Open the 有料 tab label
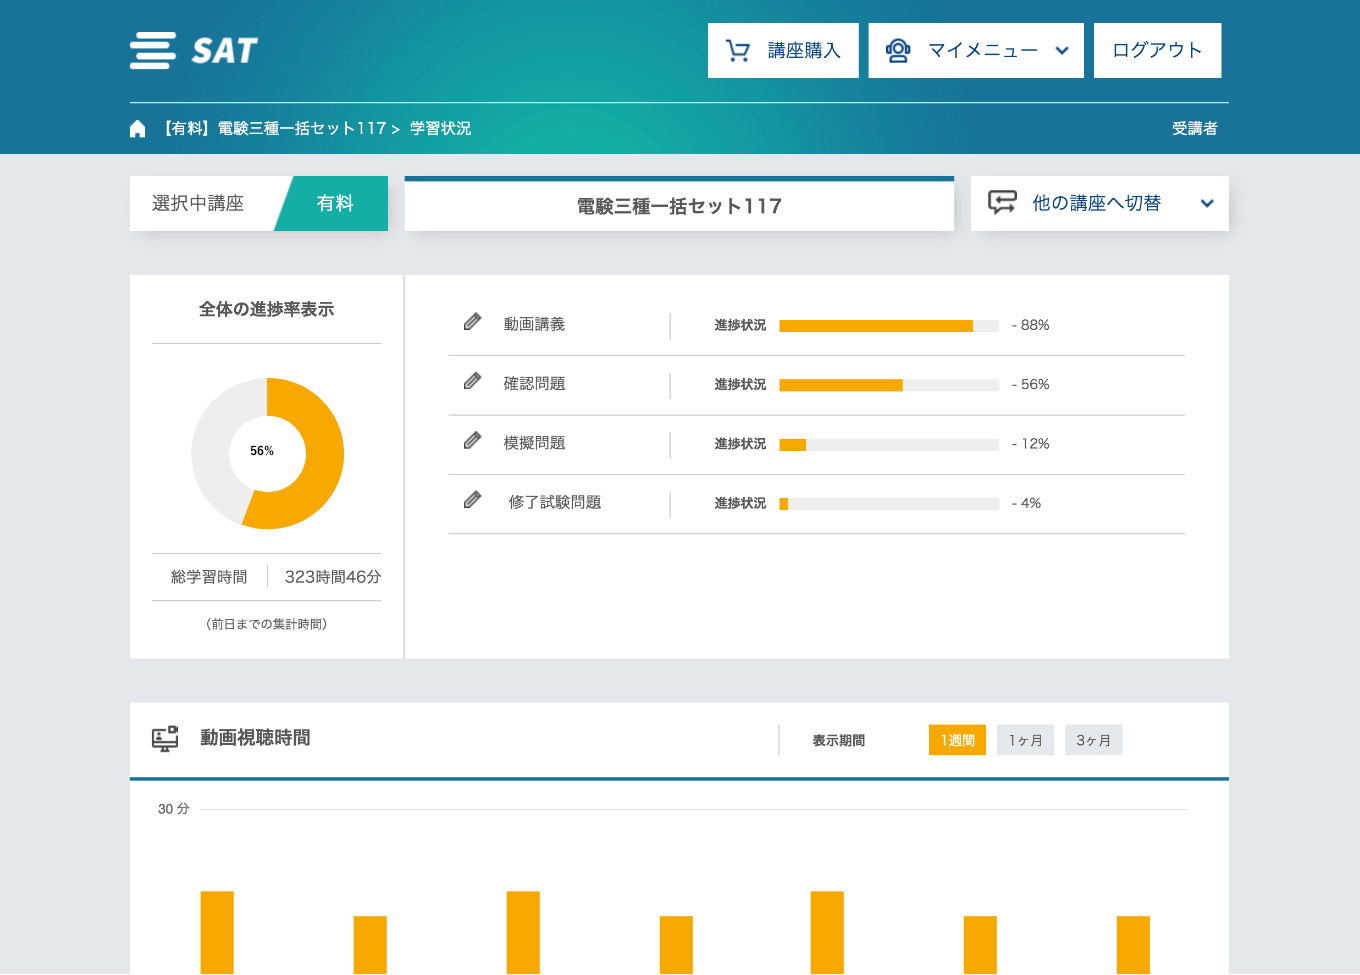 335,204
